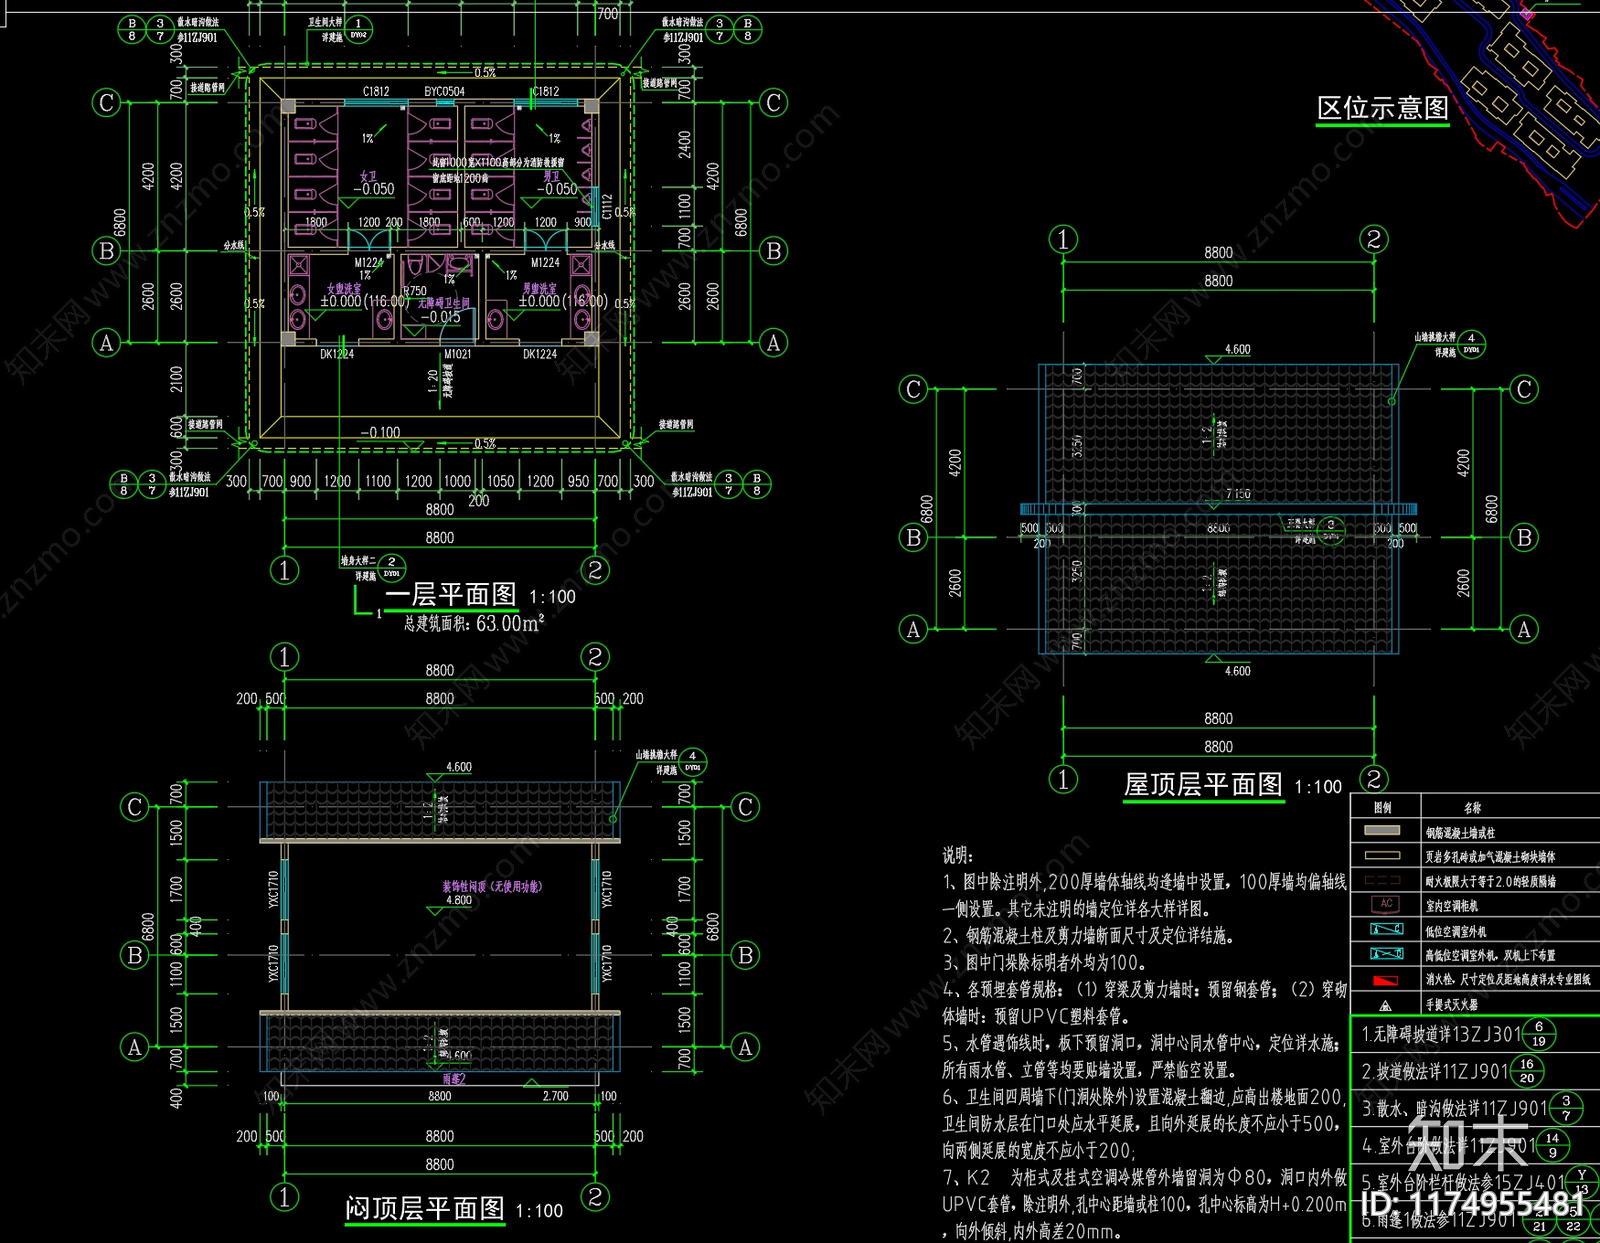1600x1243 pixels.
Task: Click the '-0.100' elevation at the ramp
Action: pos(380,432)
